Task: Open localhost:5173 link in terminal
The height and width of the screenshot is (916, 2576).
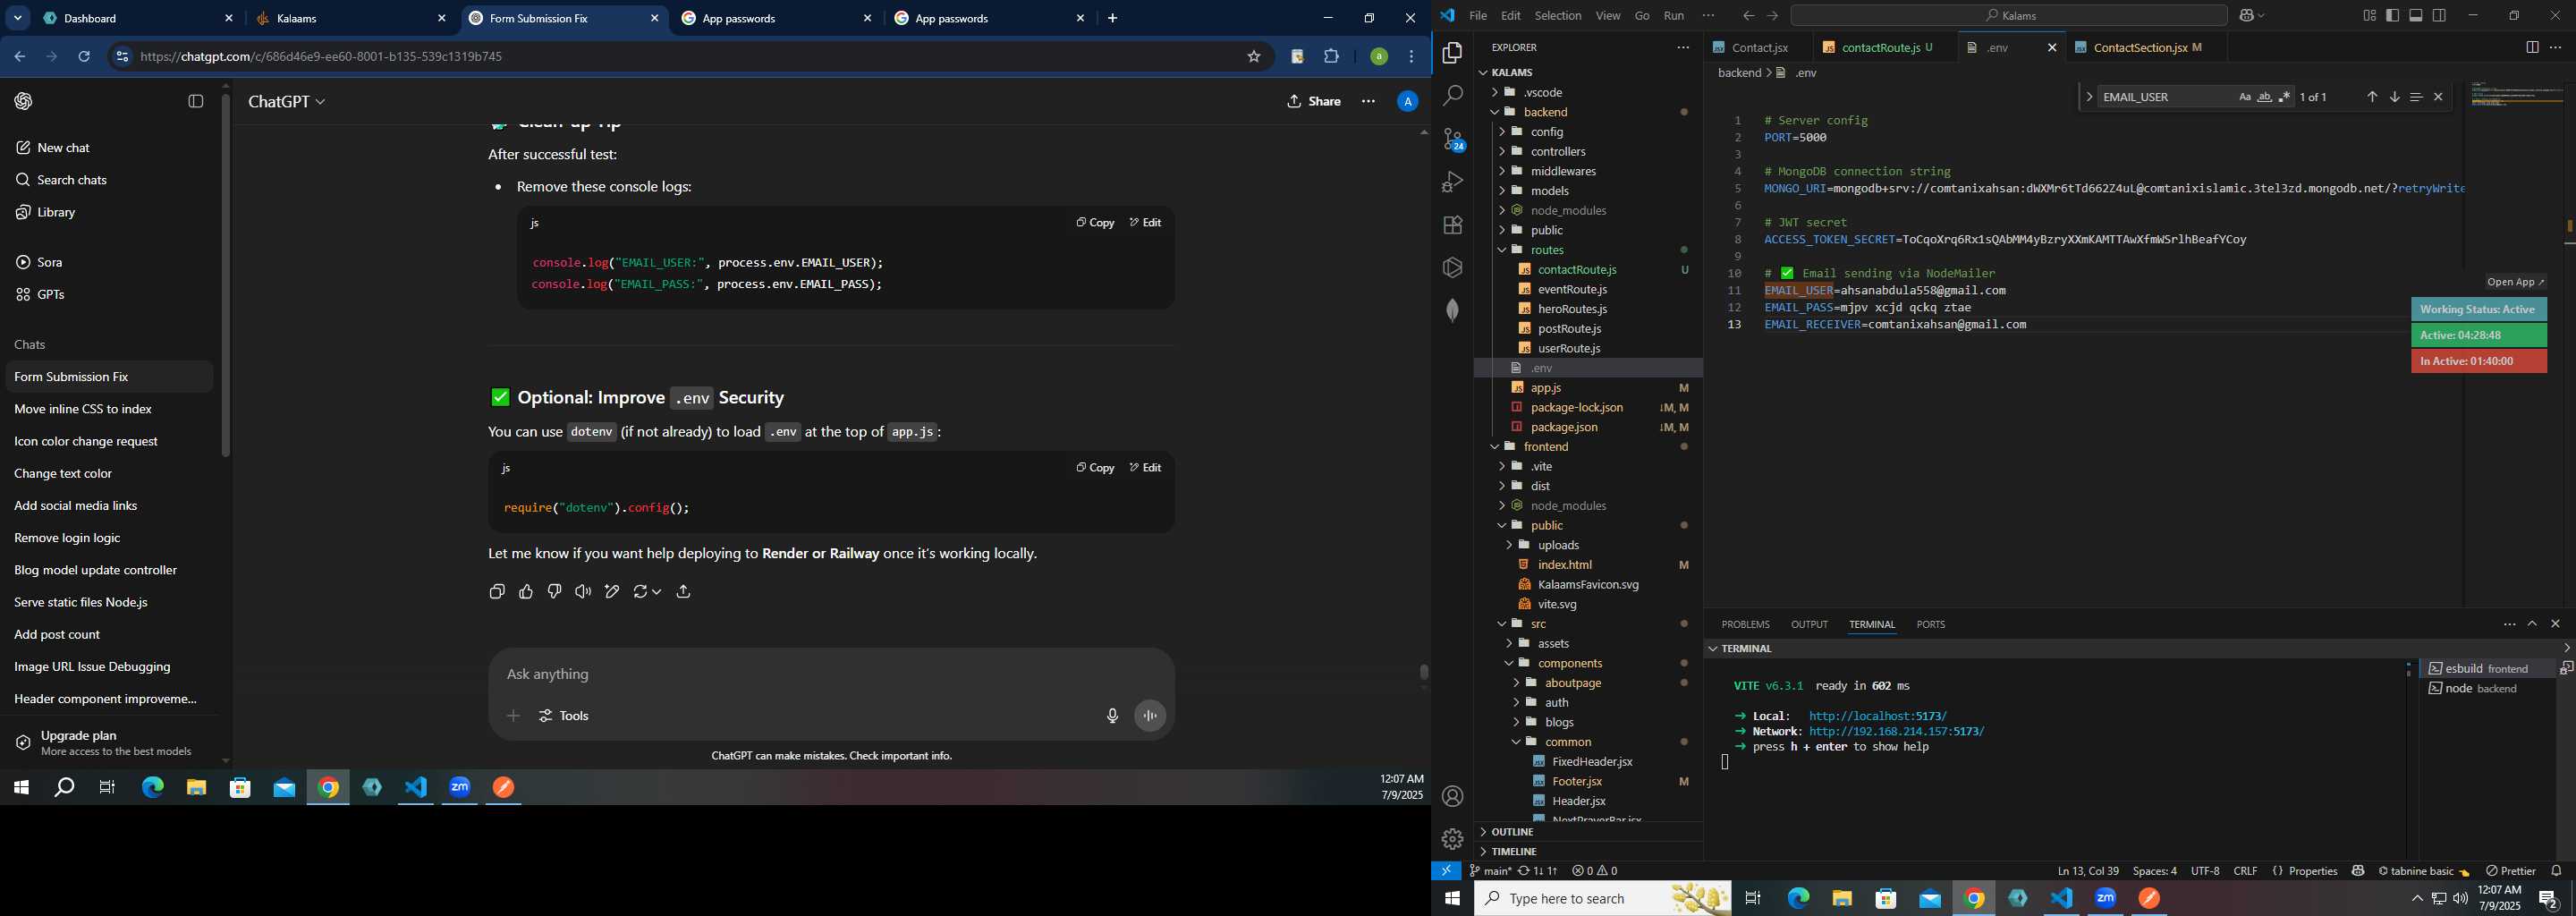Action: tap(1878, 716)
